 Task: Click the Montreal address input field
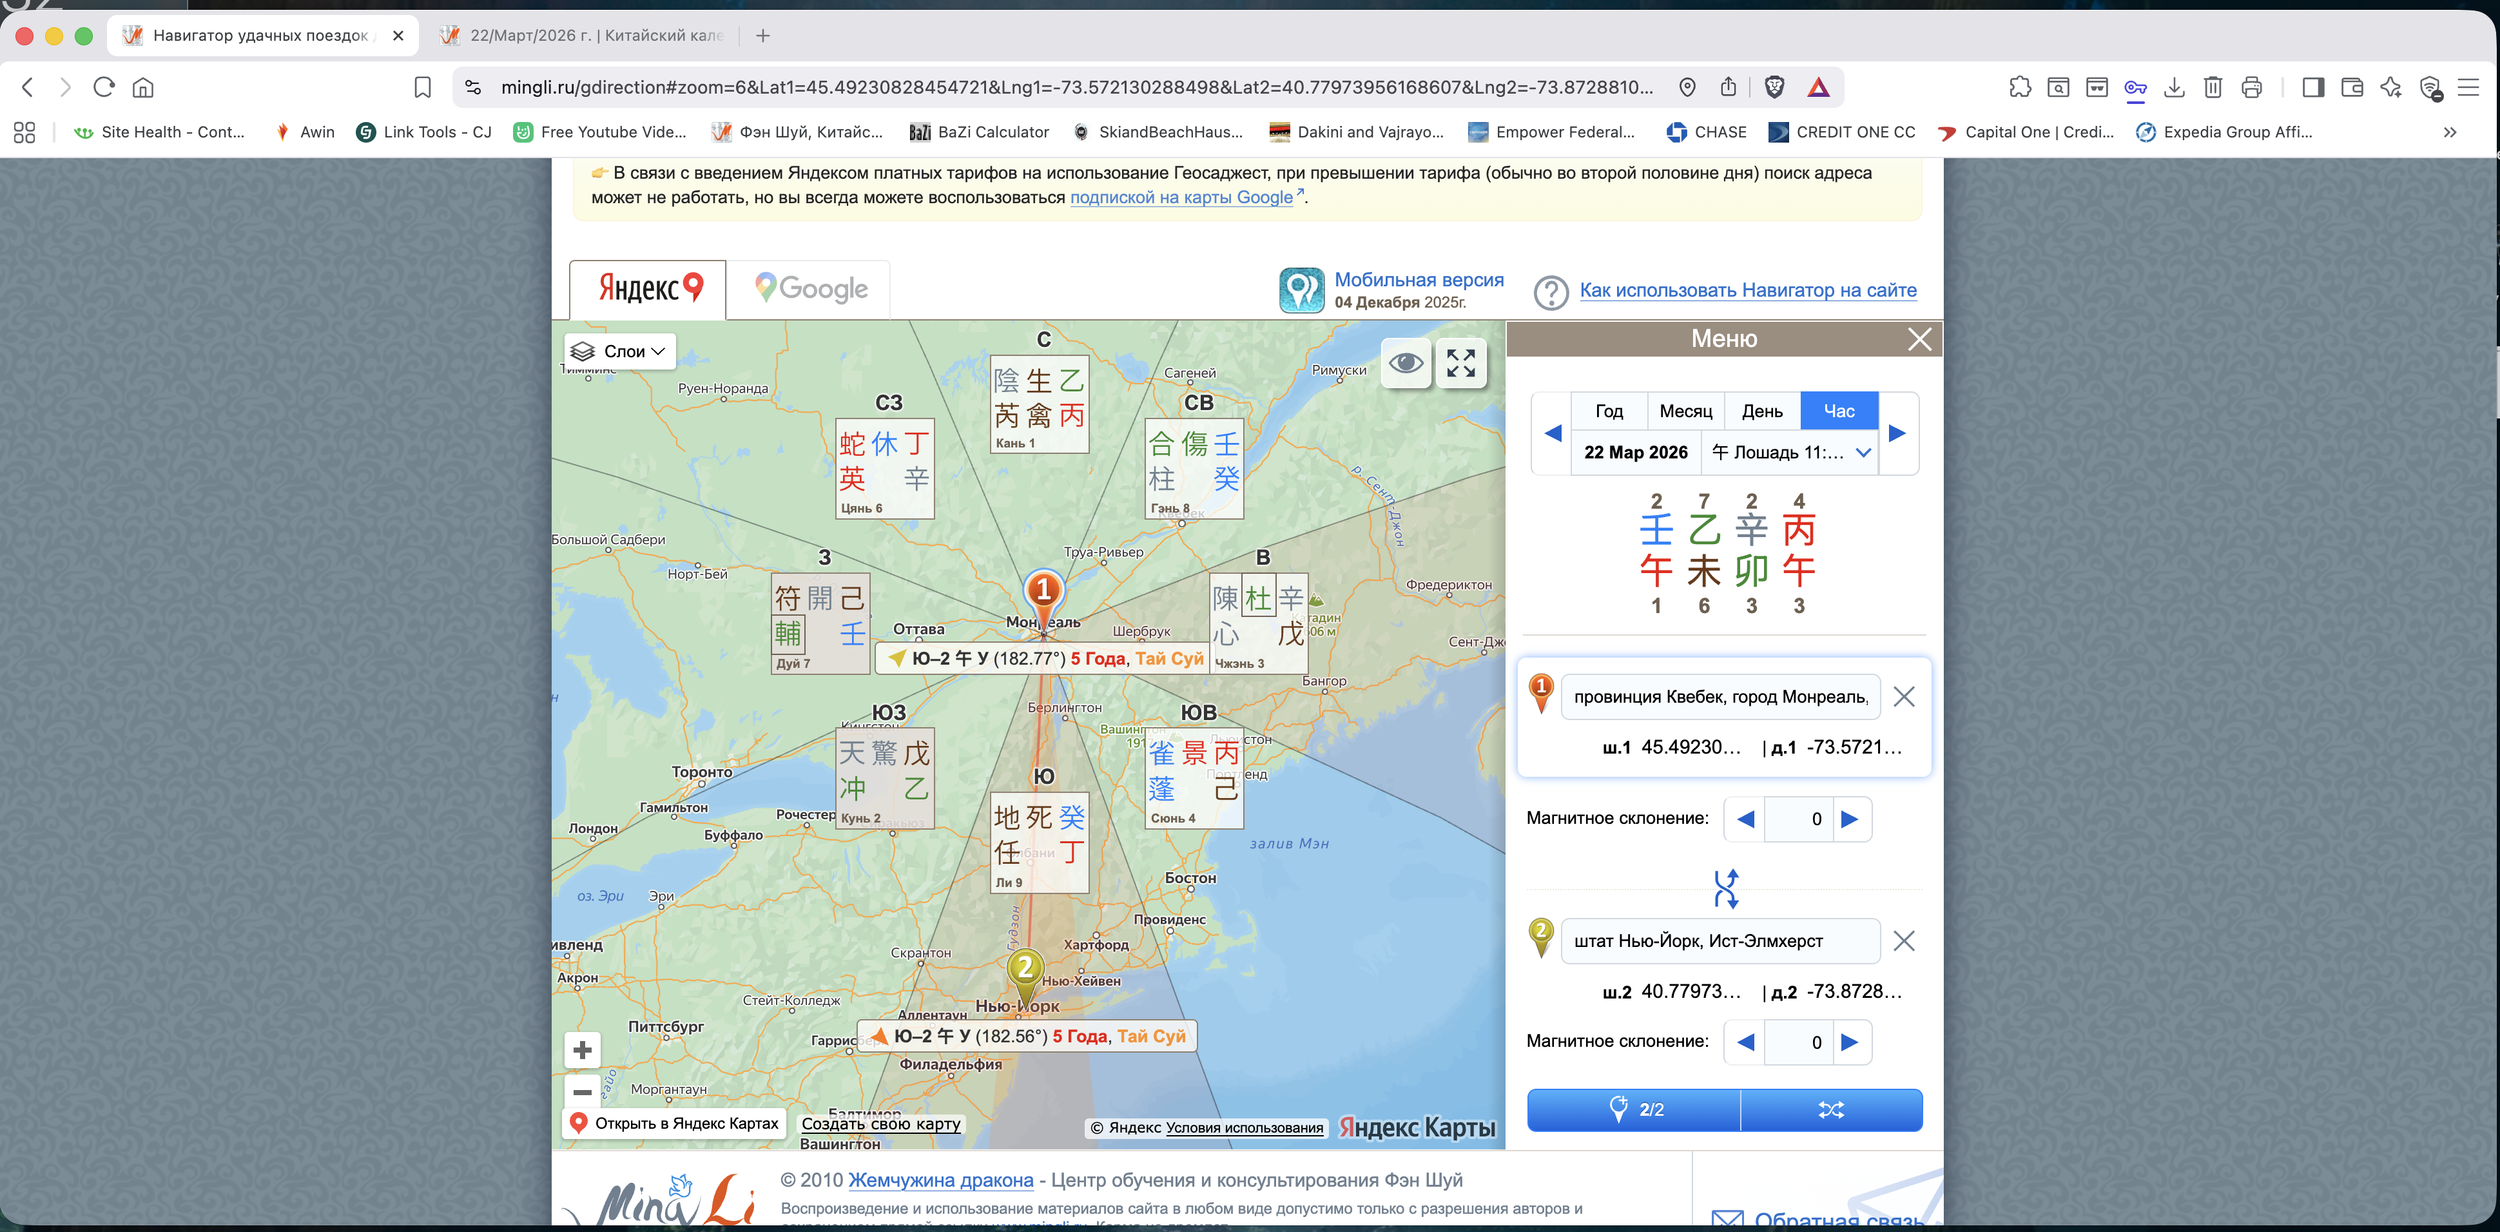pyautogui.click(x=1719, y=697)
